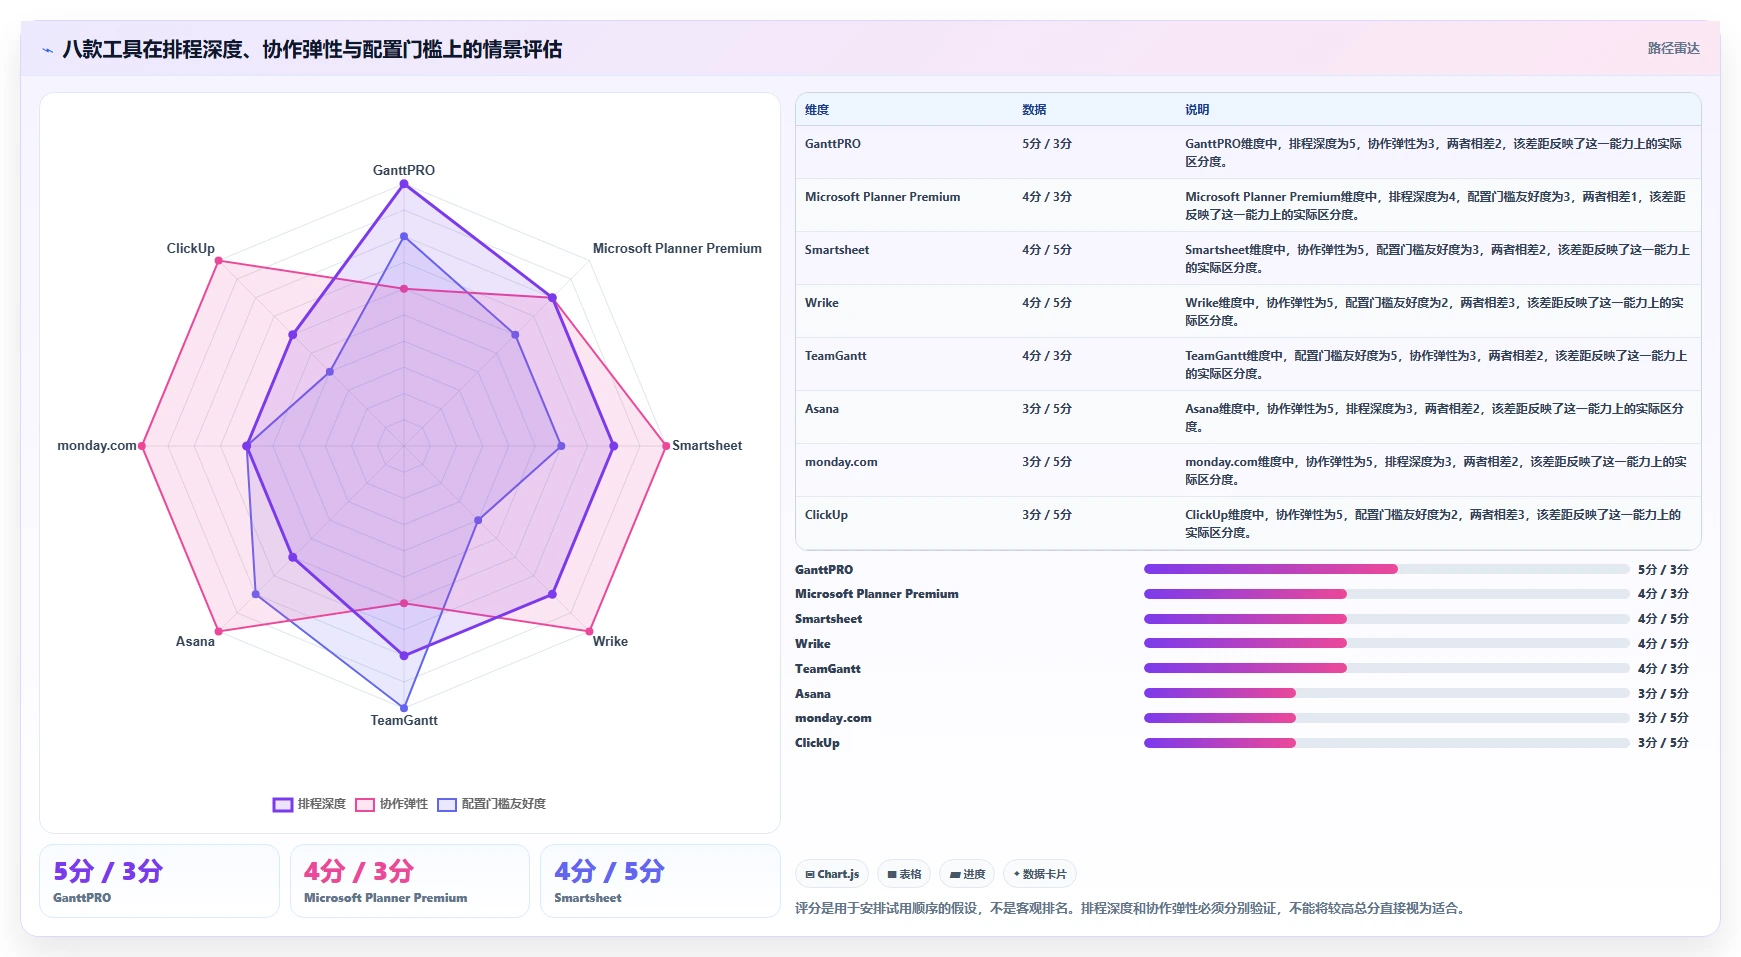Click the Asana progress bar
This screenshot has height=957, width=1741.
1386,693
